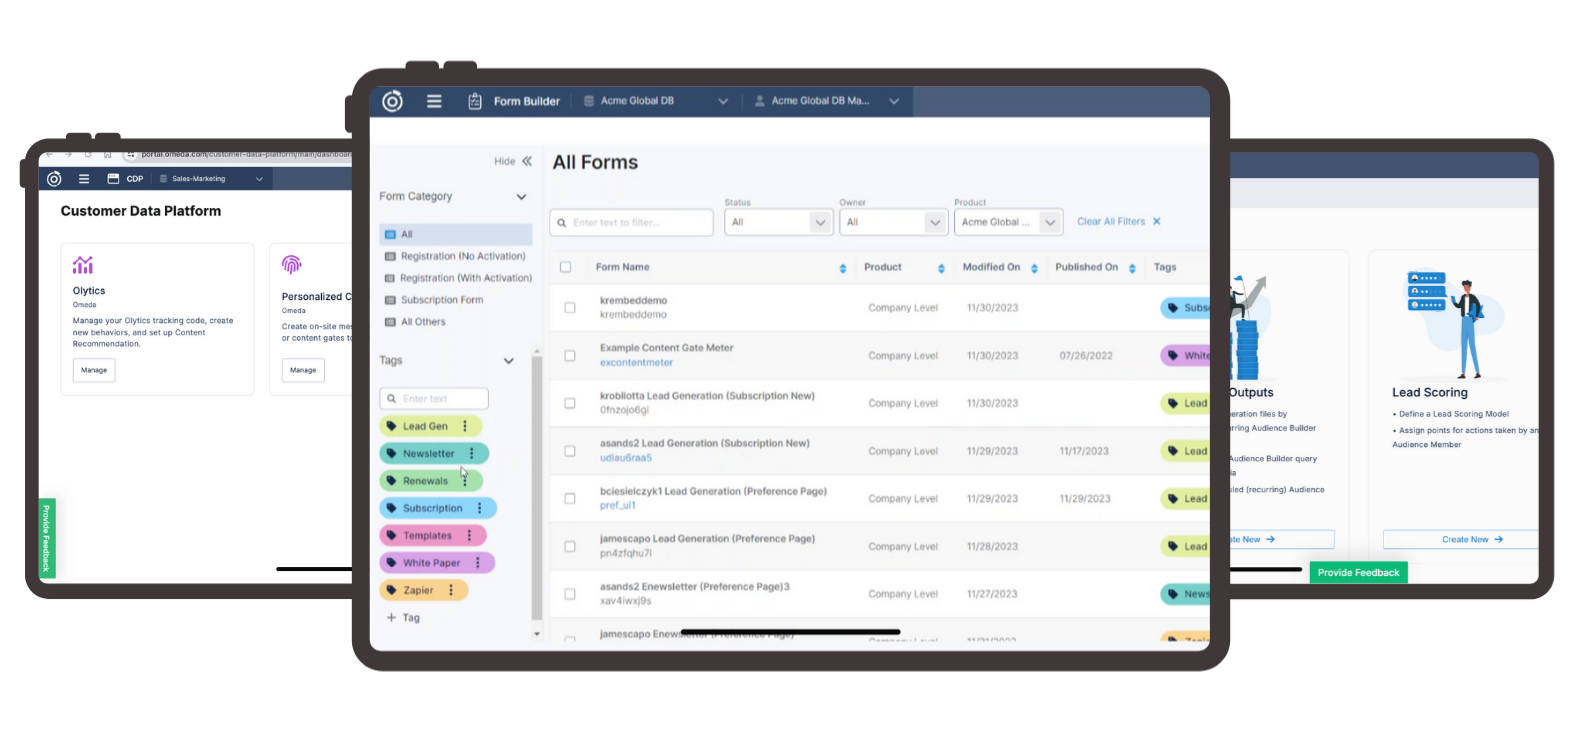Click the X beside Clear All Filters
The height and width of the screenshot is (731, 1575).
pyautogui.click(x=1157, y=222)
